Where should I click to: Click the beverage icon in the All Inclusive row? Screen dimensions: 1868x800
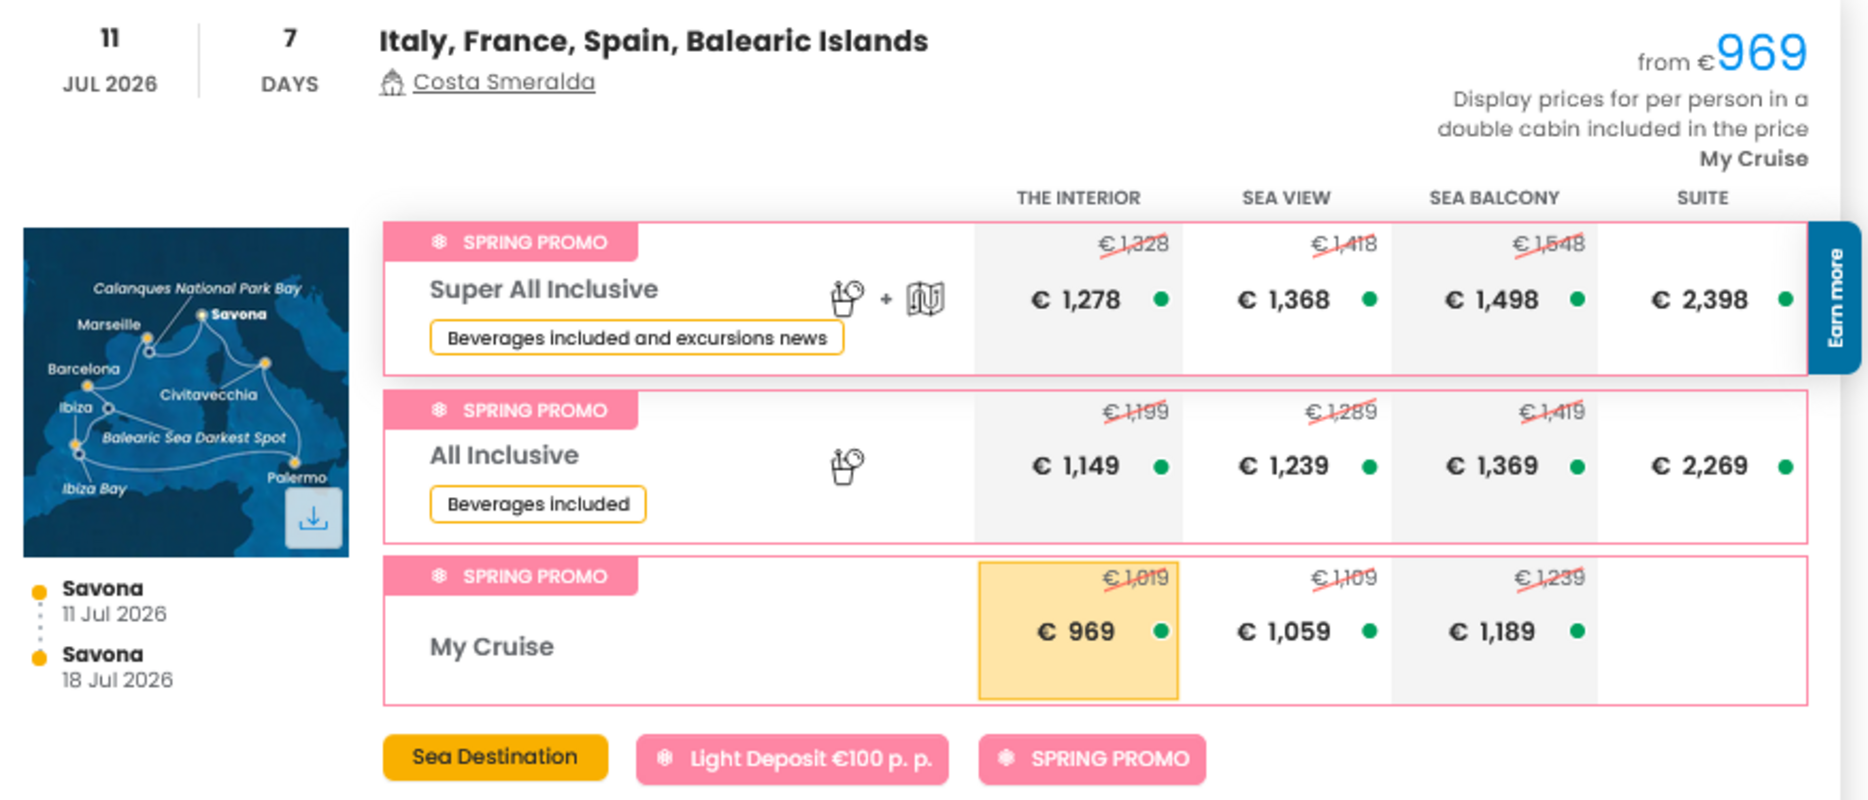coord(846,464)
